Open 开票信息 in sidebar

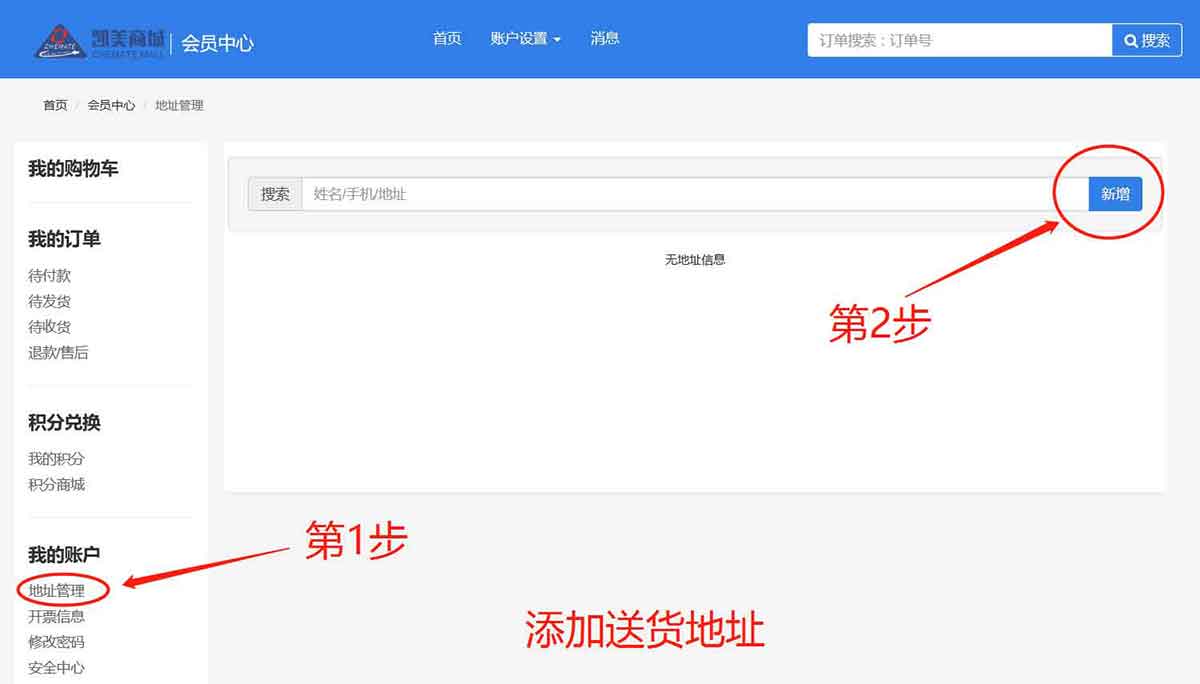point(56,617)
